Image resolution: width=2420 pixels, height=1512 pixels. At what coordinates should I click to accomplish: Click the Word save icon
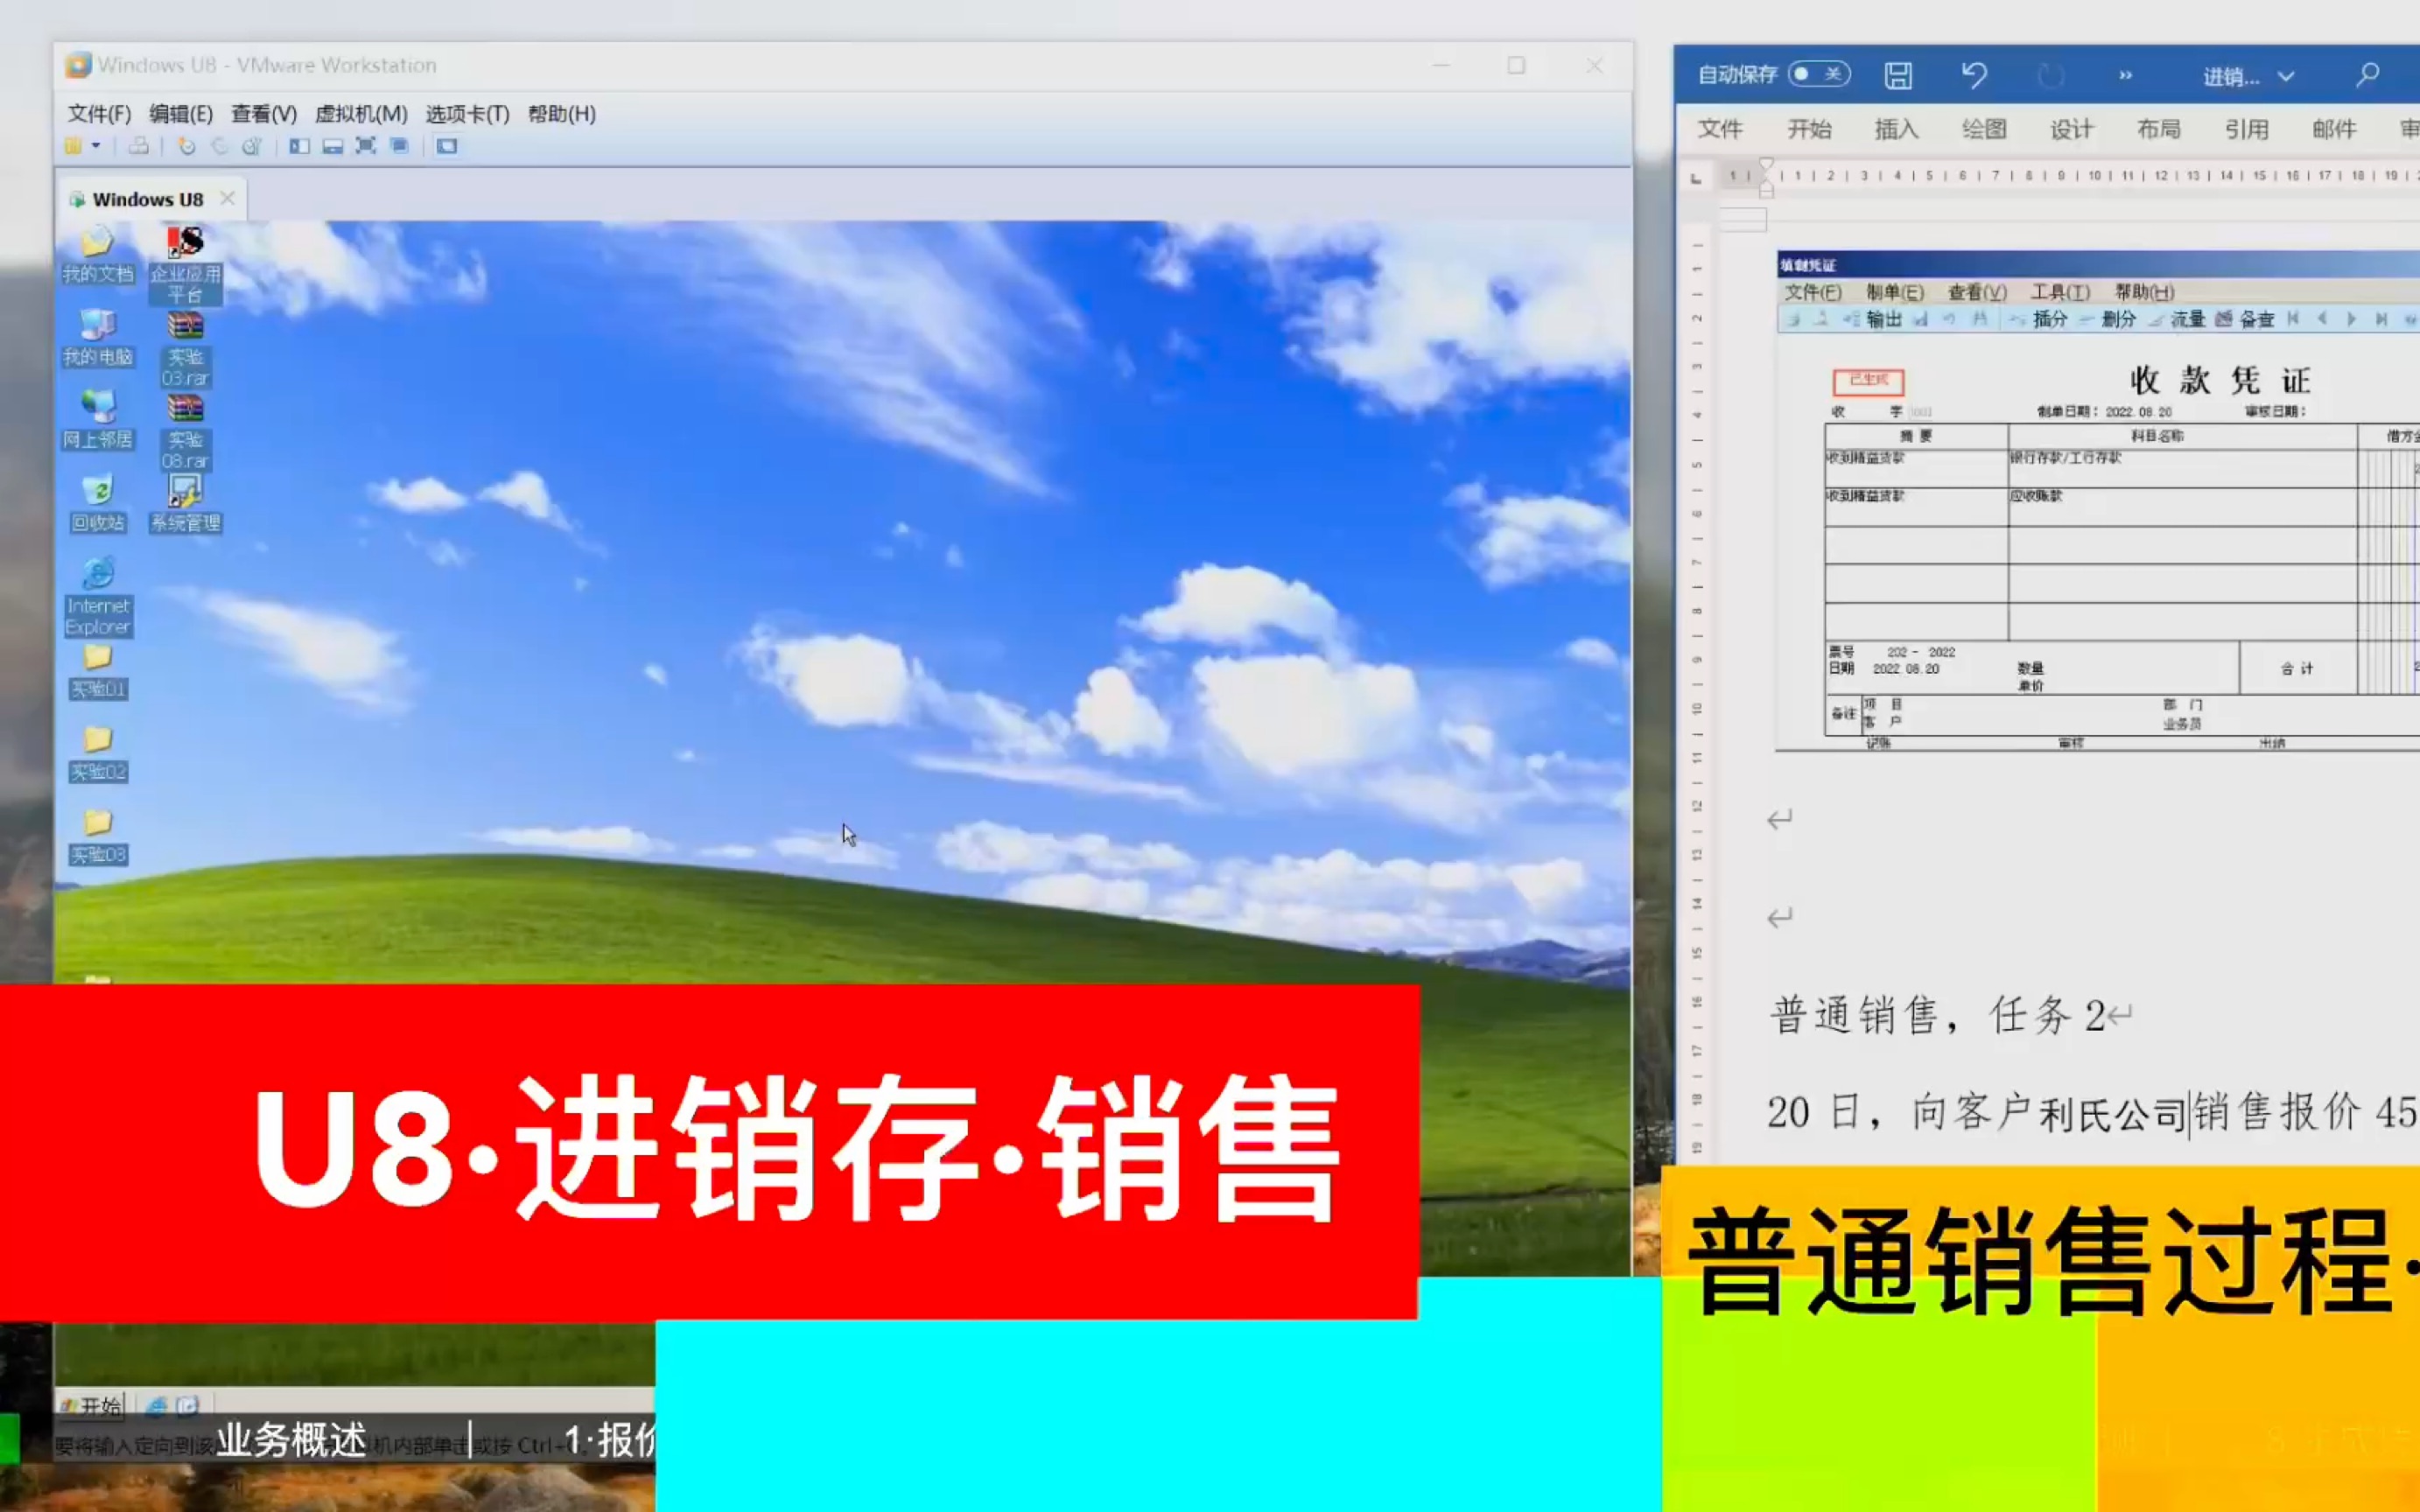coord(1898,75)
